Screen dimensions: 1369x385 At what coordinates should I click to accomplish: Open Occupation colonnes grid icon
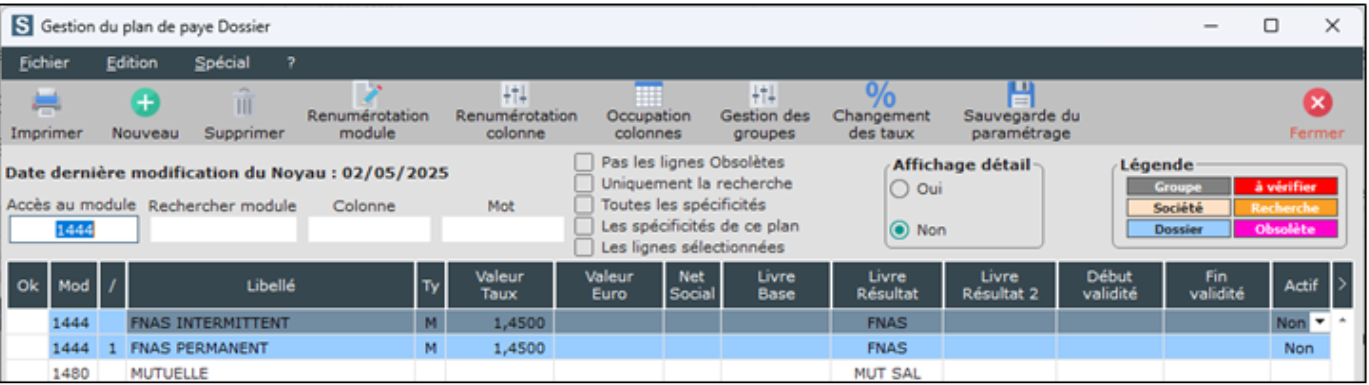coord(648,94)
